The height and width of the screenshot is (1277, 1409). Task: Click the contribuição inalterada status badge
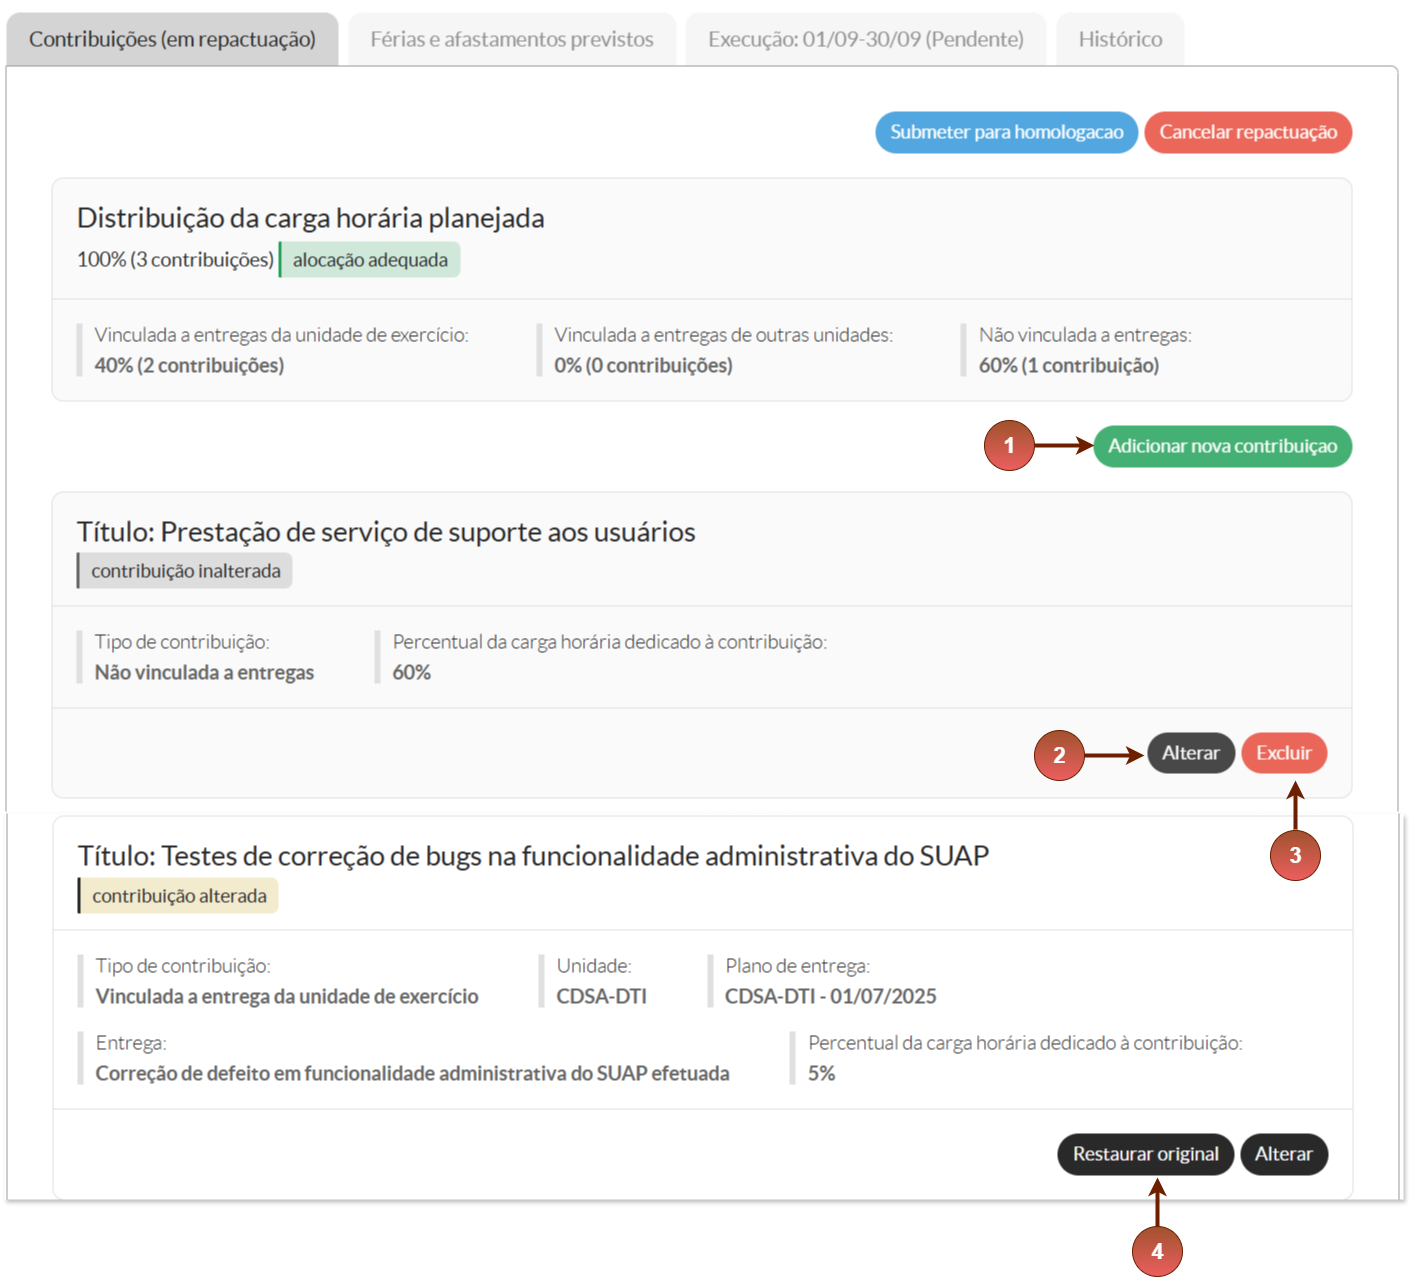pos(185,571)
